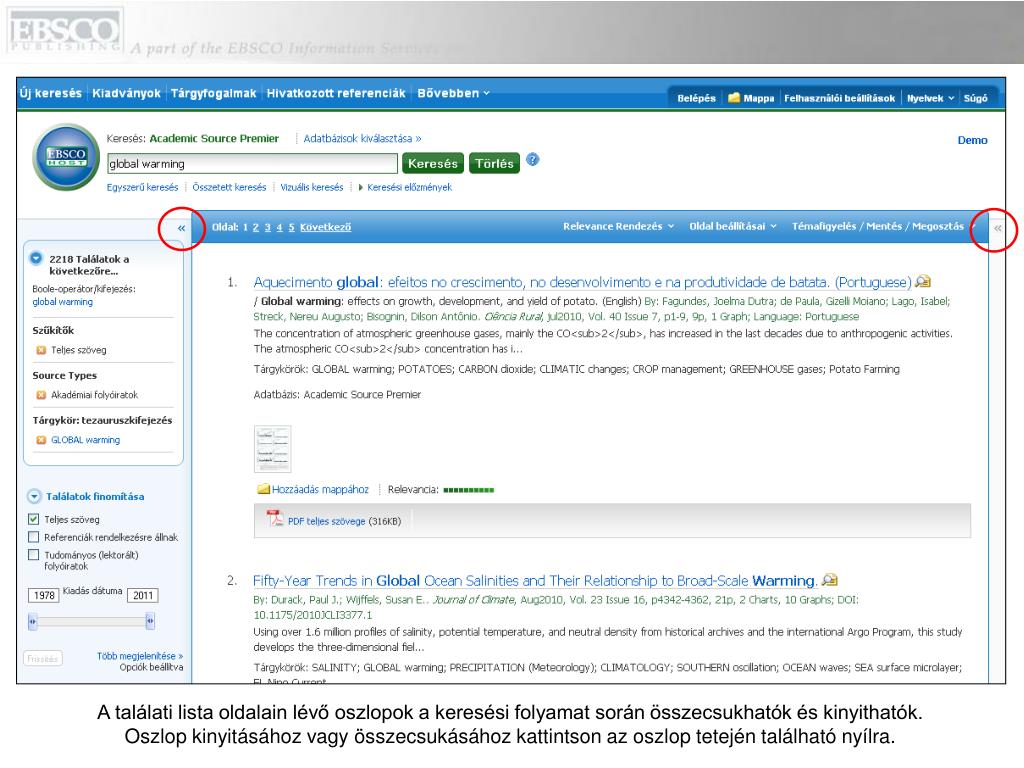Click Belépés to sign in
This screenshot has height=768, width=1024.
point(696,98)
